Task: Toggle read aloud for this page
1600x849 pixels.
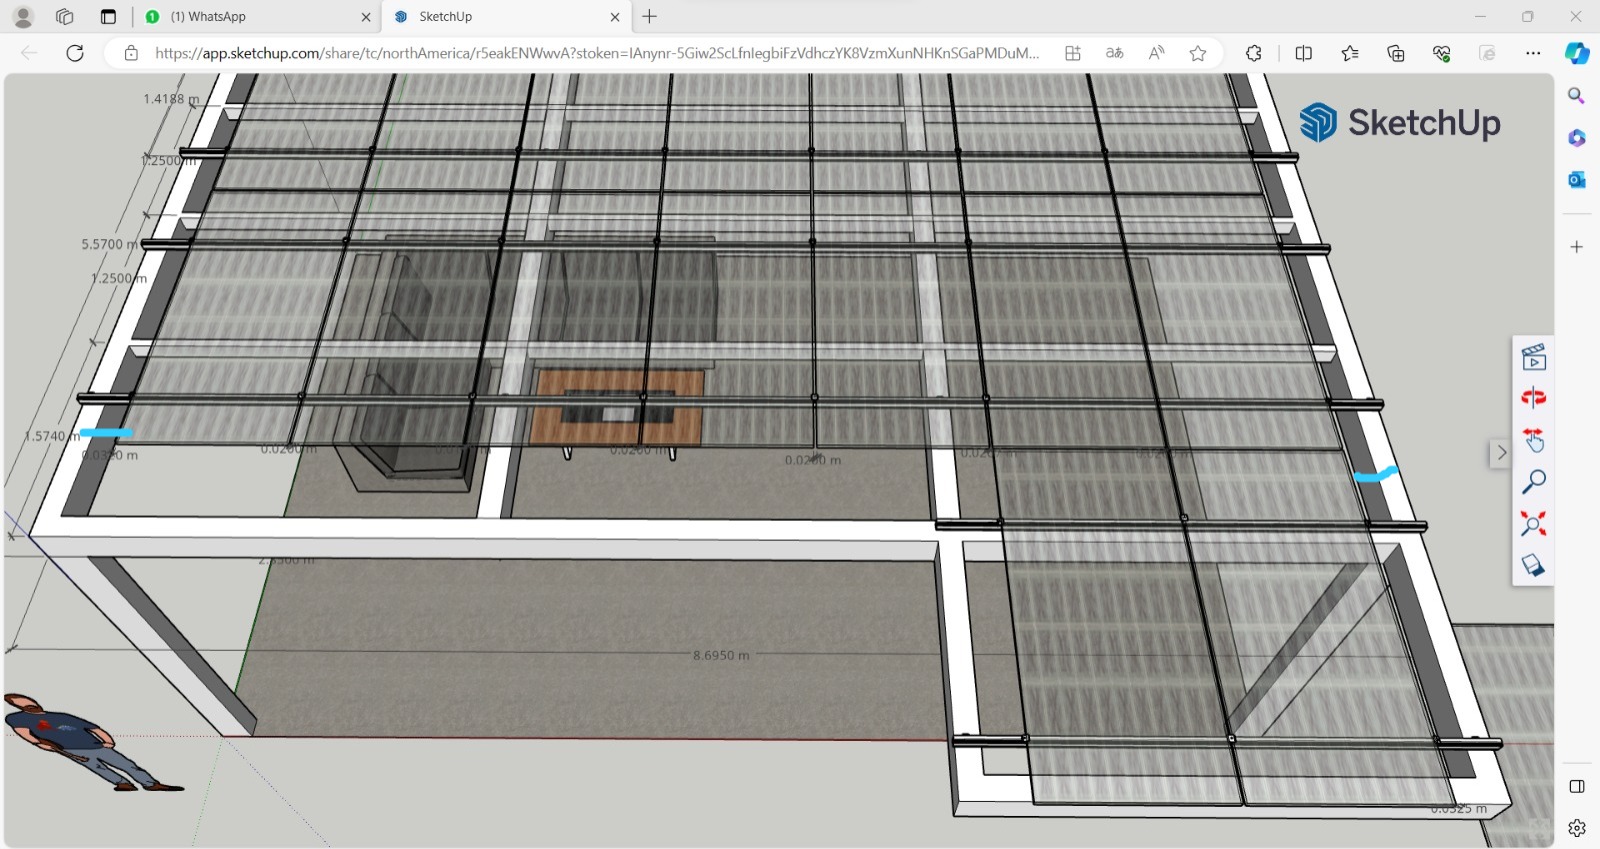Action: coord(1156,53)
